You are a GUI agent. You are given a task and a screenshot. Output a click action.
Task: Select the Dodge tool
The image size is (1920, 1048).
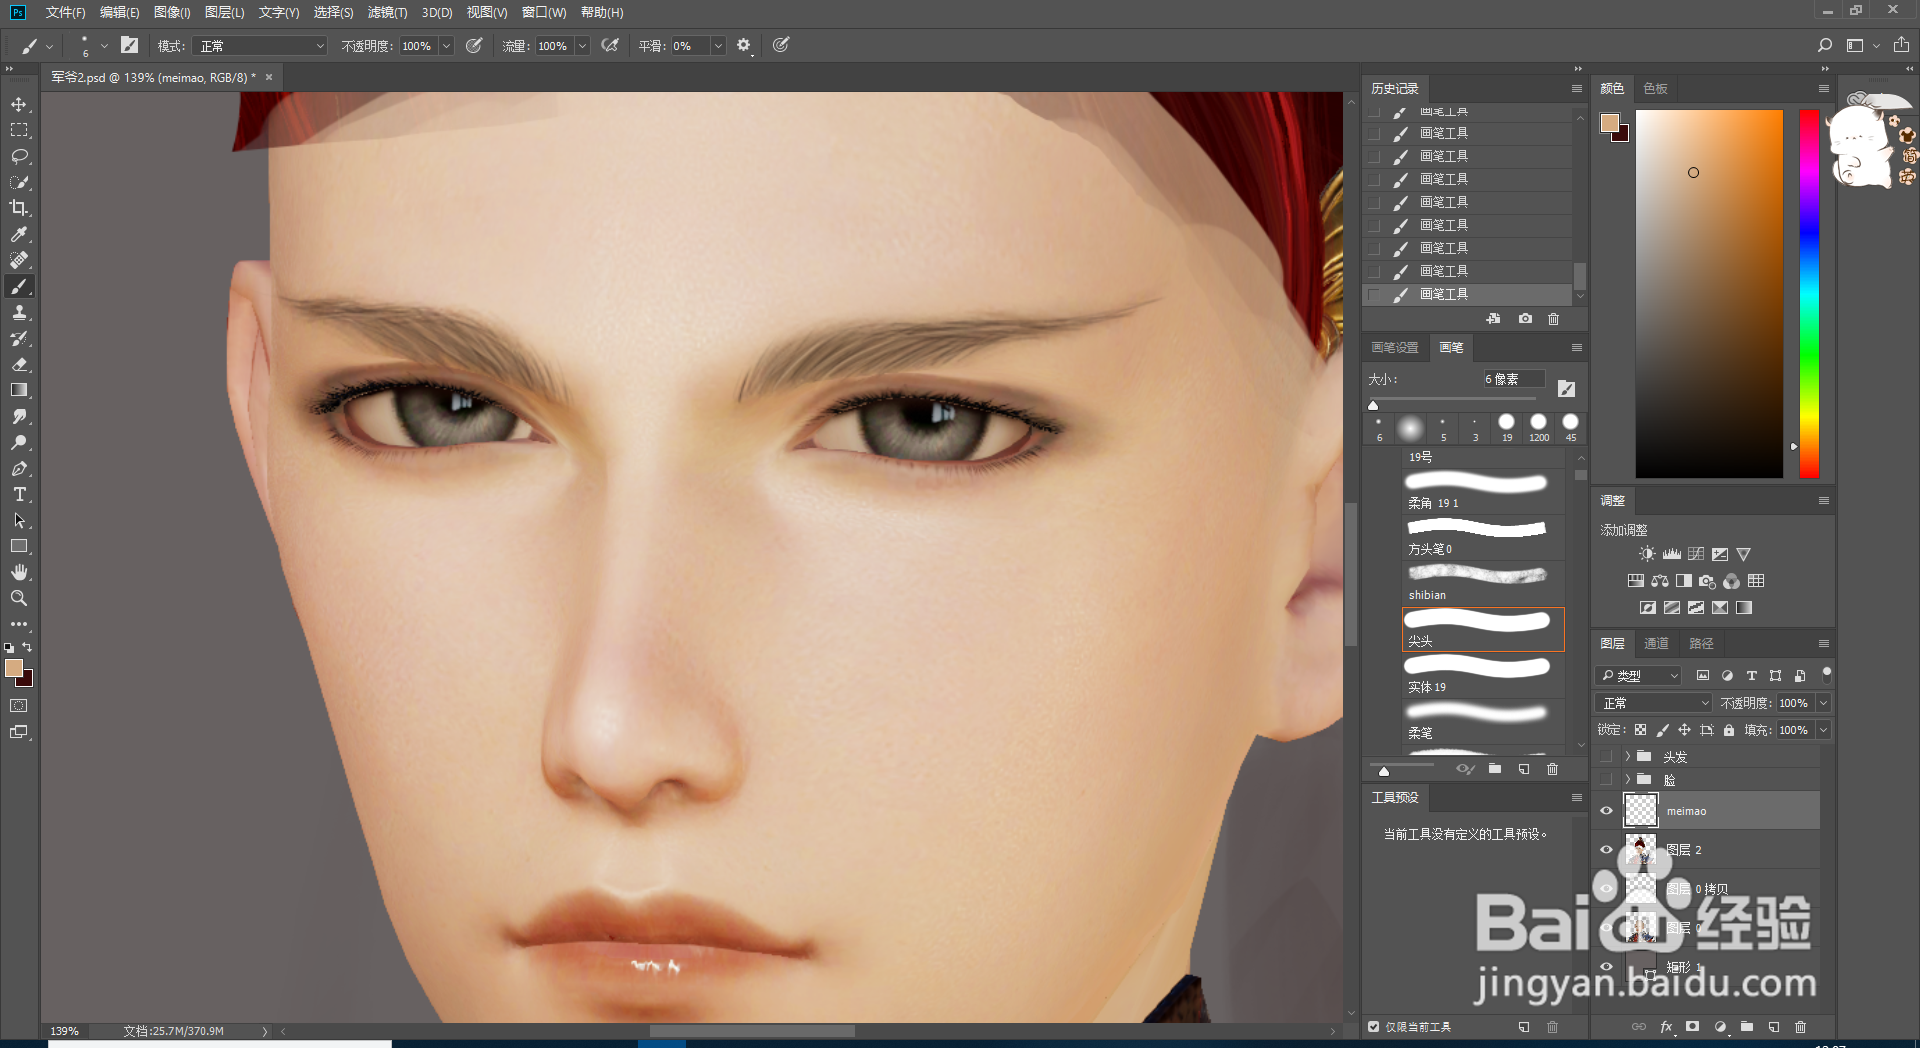click(x=19, y=443)
